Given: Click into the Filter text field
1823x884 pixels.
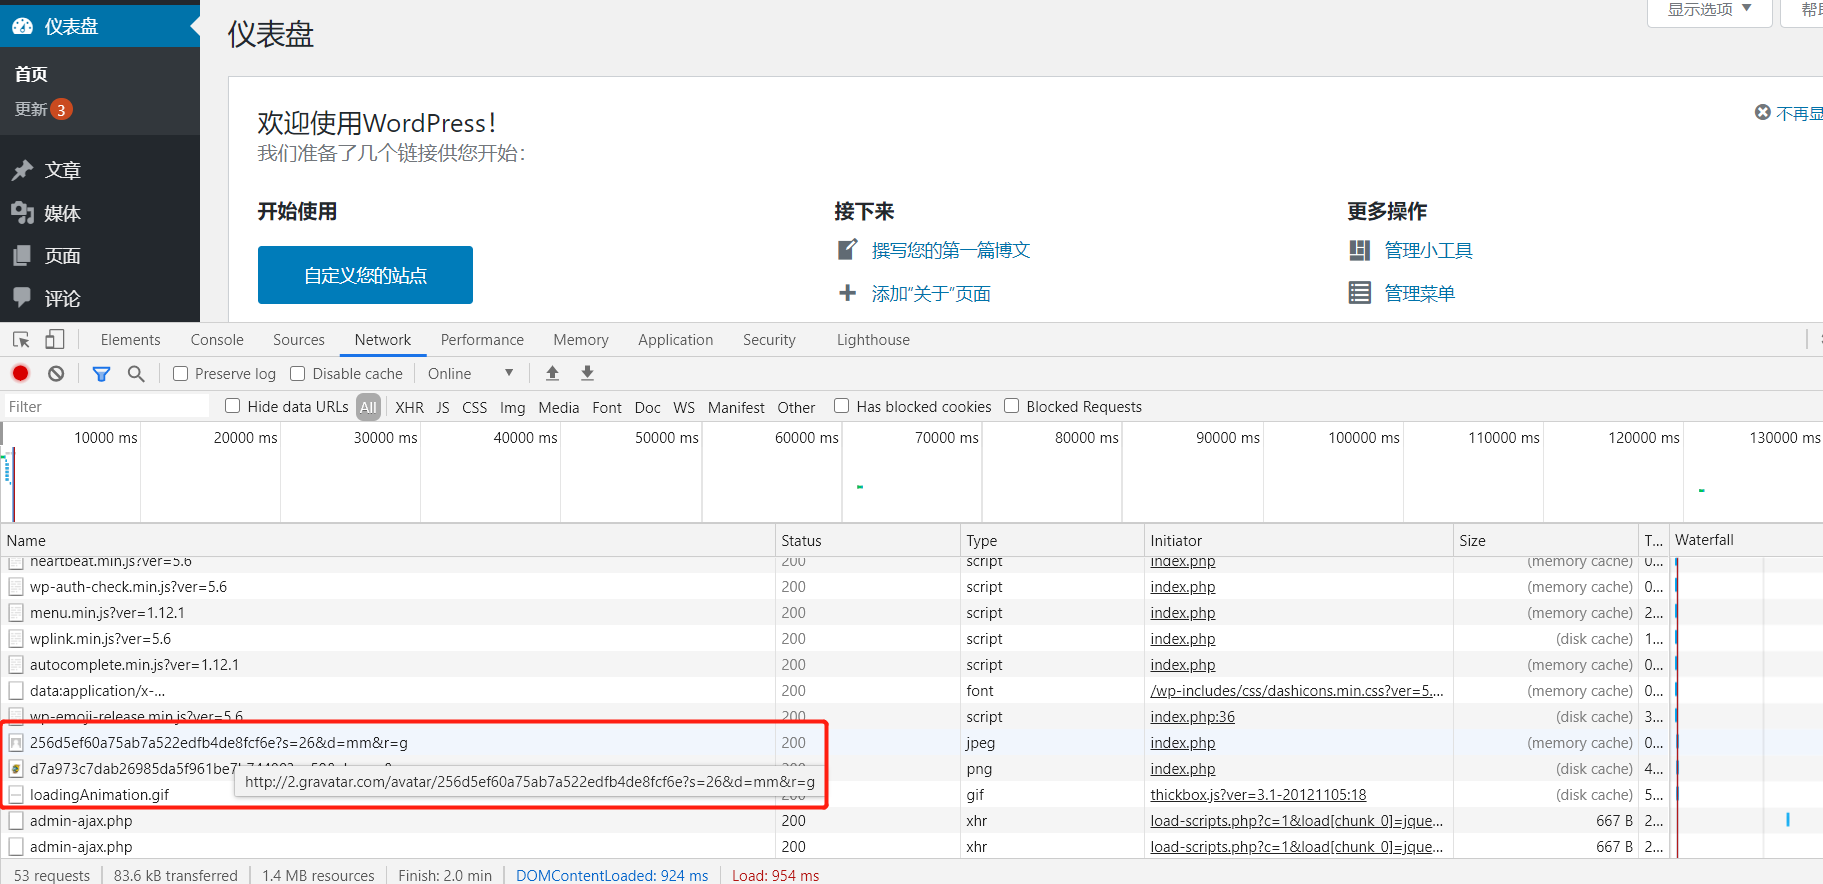Looking at the screenshot, I should pyautogui.click(x=105, y=407).
